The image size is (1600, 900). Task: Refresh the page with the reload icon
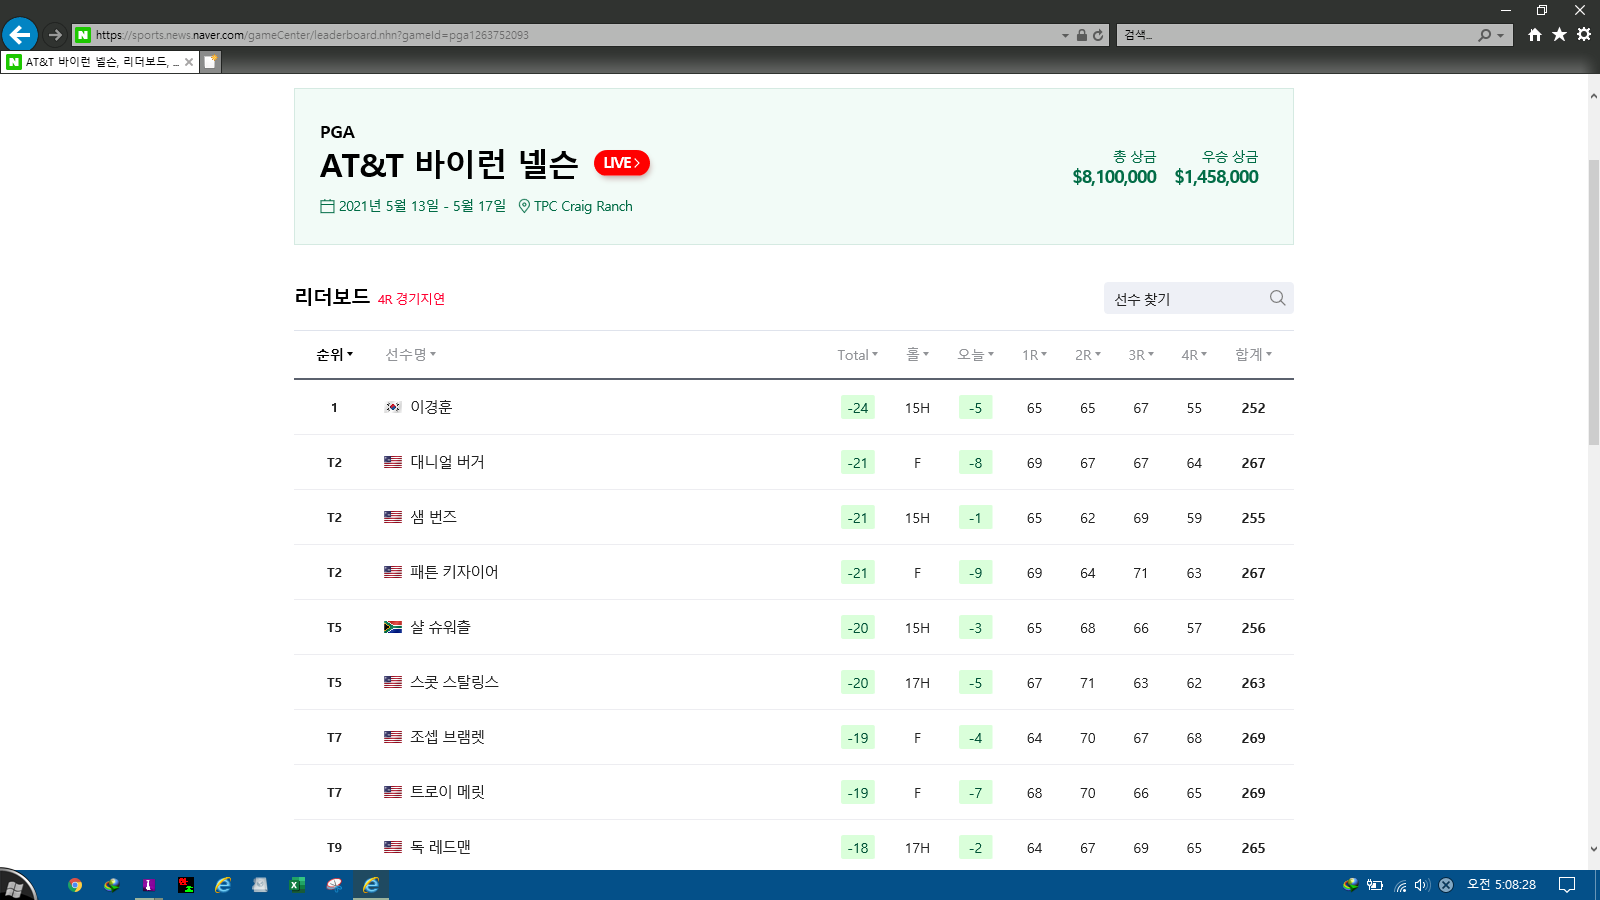(x=1098, y=35)
